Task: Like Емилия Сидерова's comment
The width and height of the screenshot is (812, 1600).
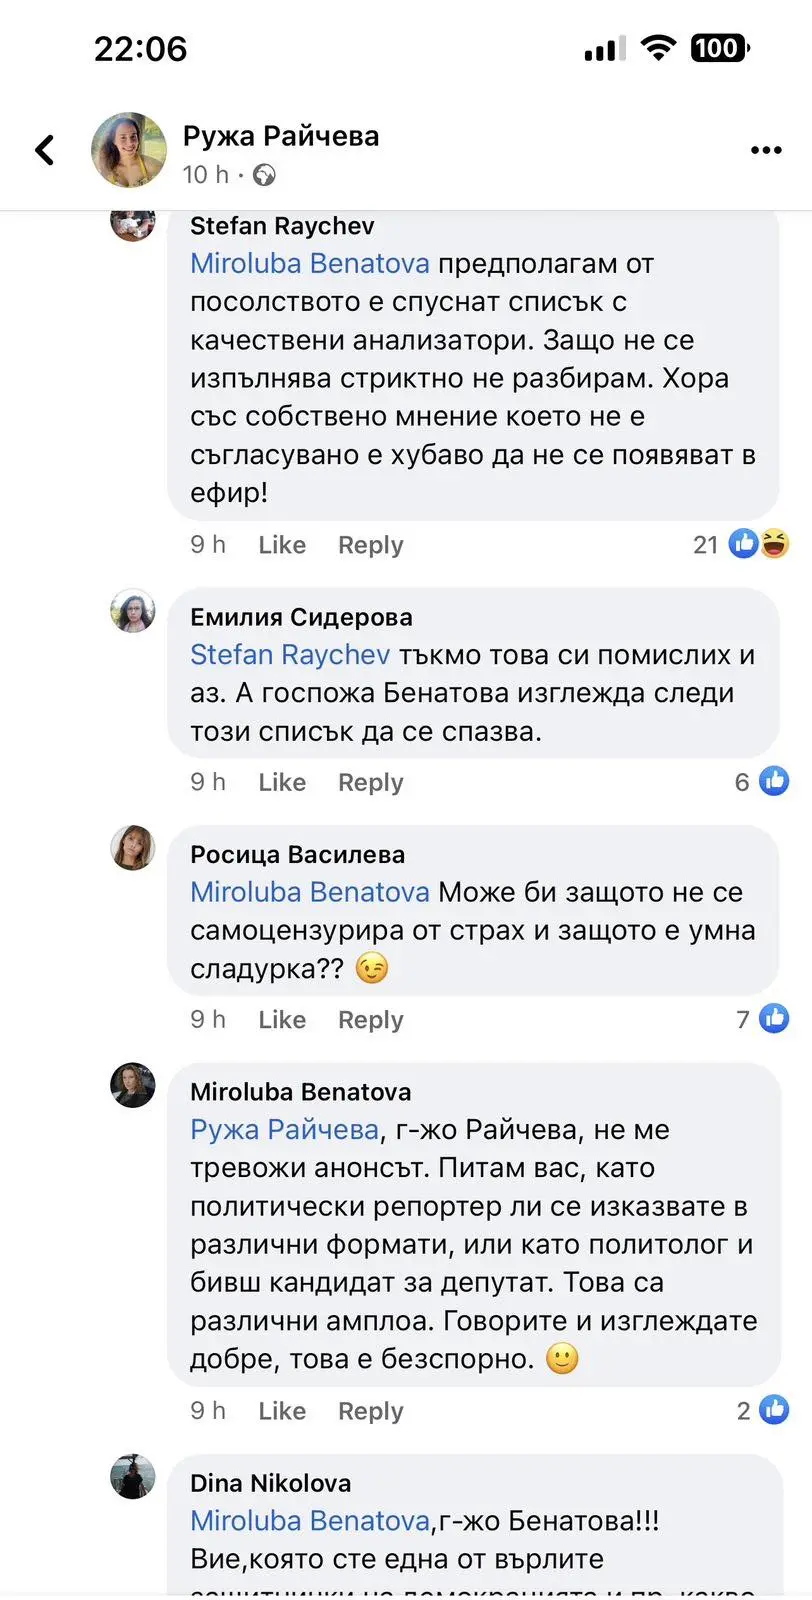Action: click(282, 782)
